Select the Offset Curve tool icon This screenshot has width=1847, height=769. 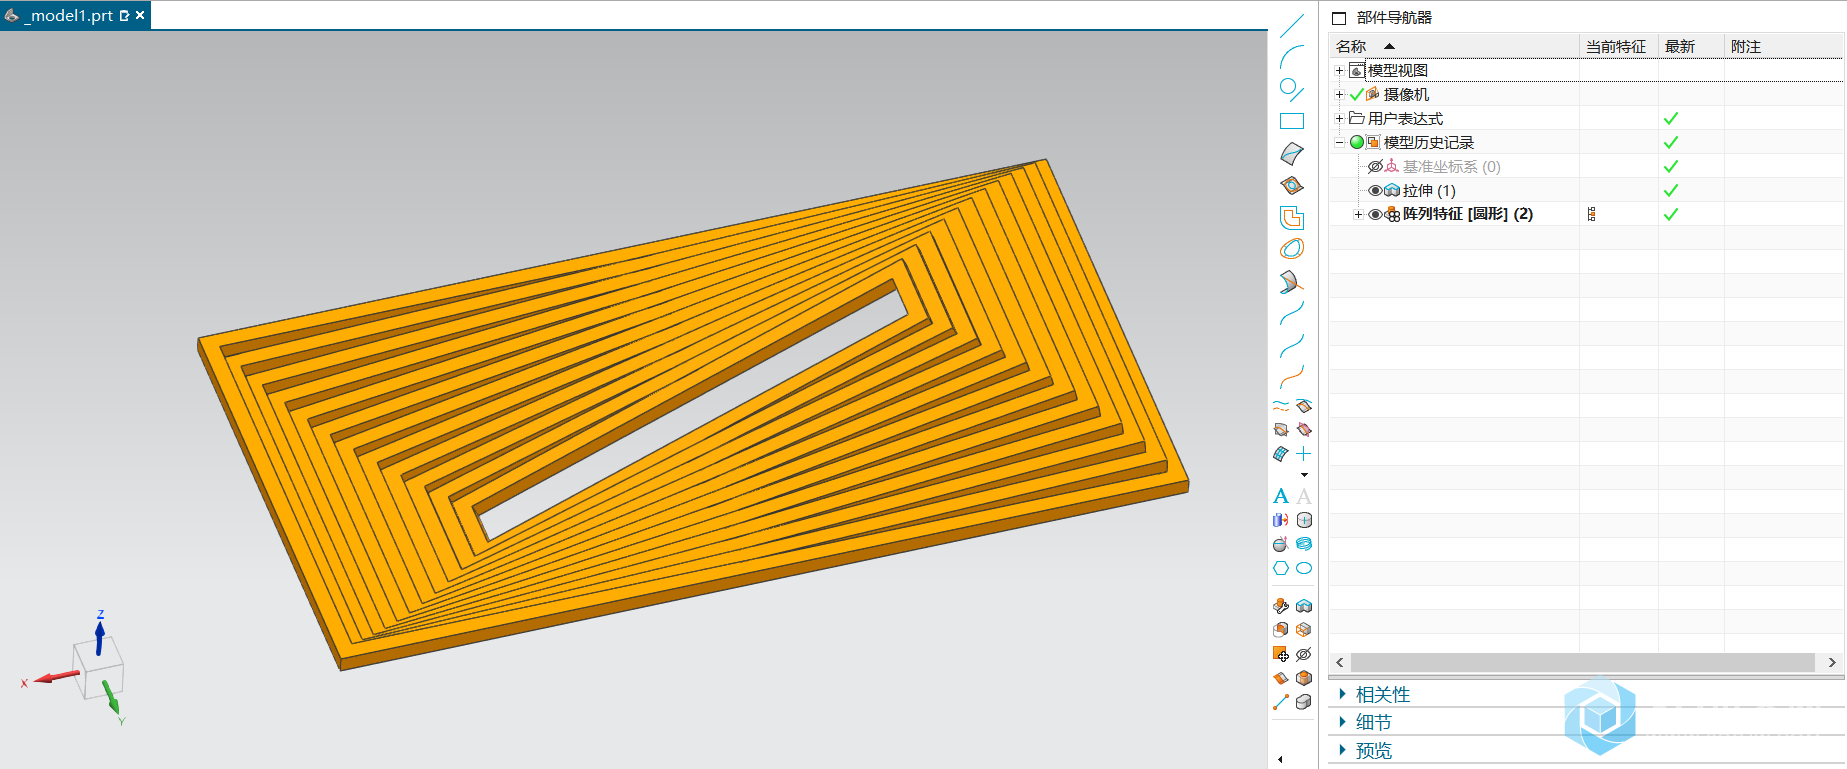pos(1292,218)
